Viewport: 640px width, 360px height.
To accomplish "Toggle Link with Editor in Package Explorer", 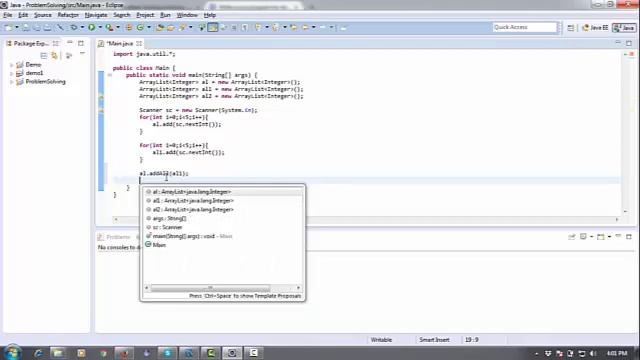I will 54,55.
